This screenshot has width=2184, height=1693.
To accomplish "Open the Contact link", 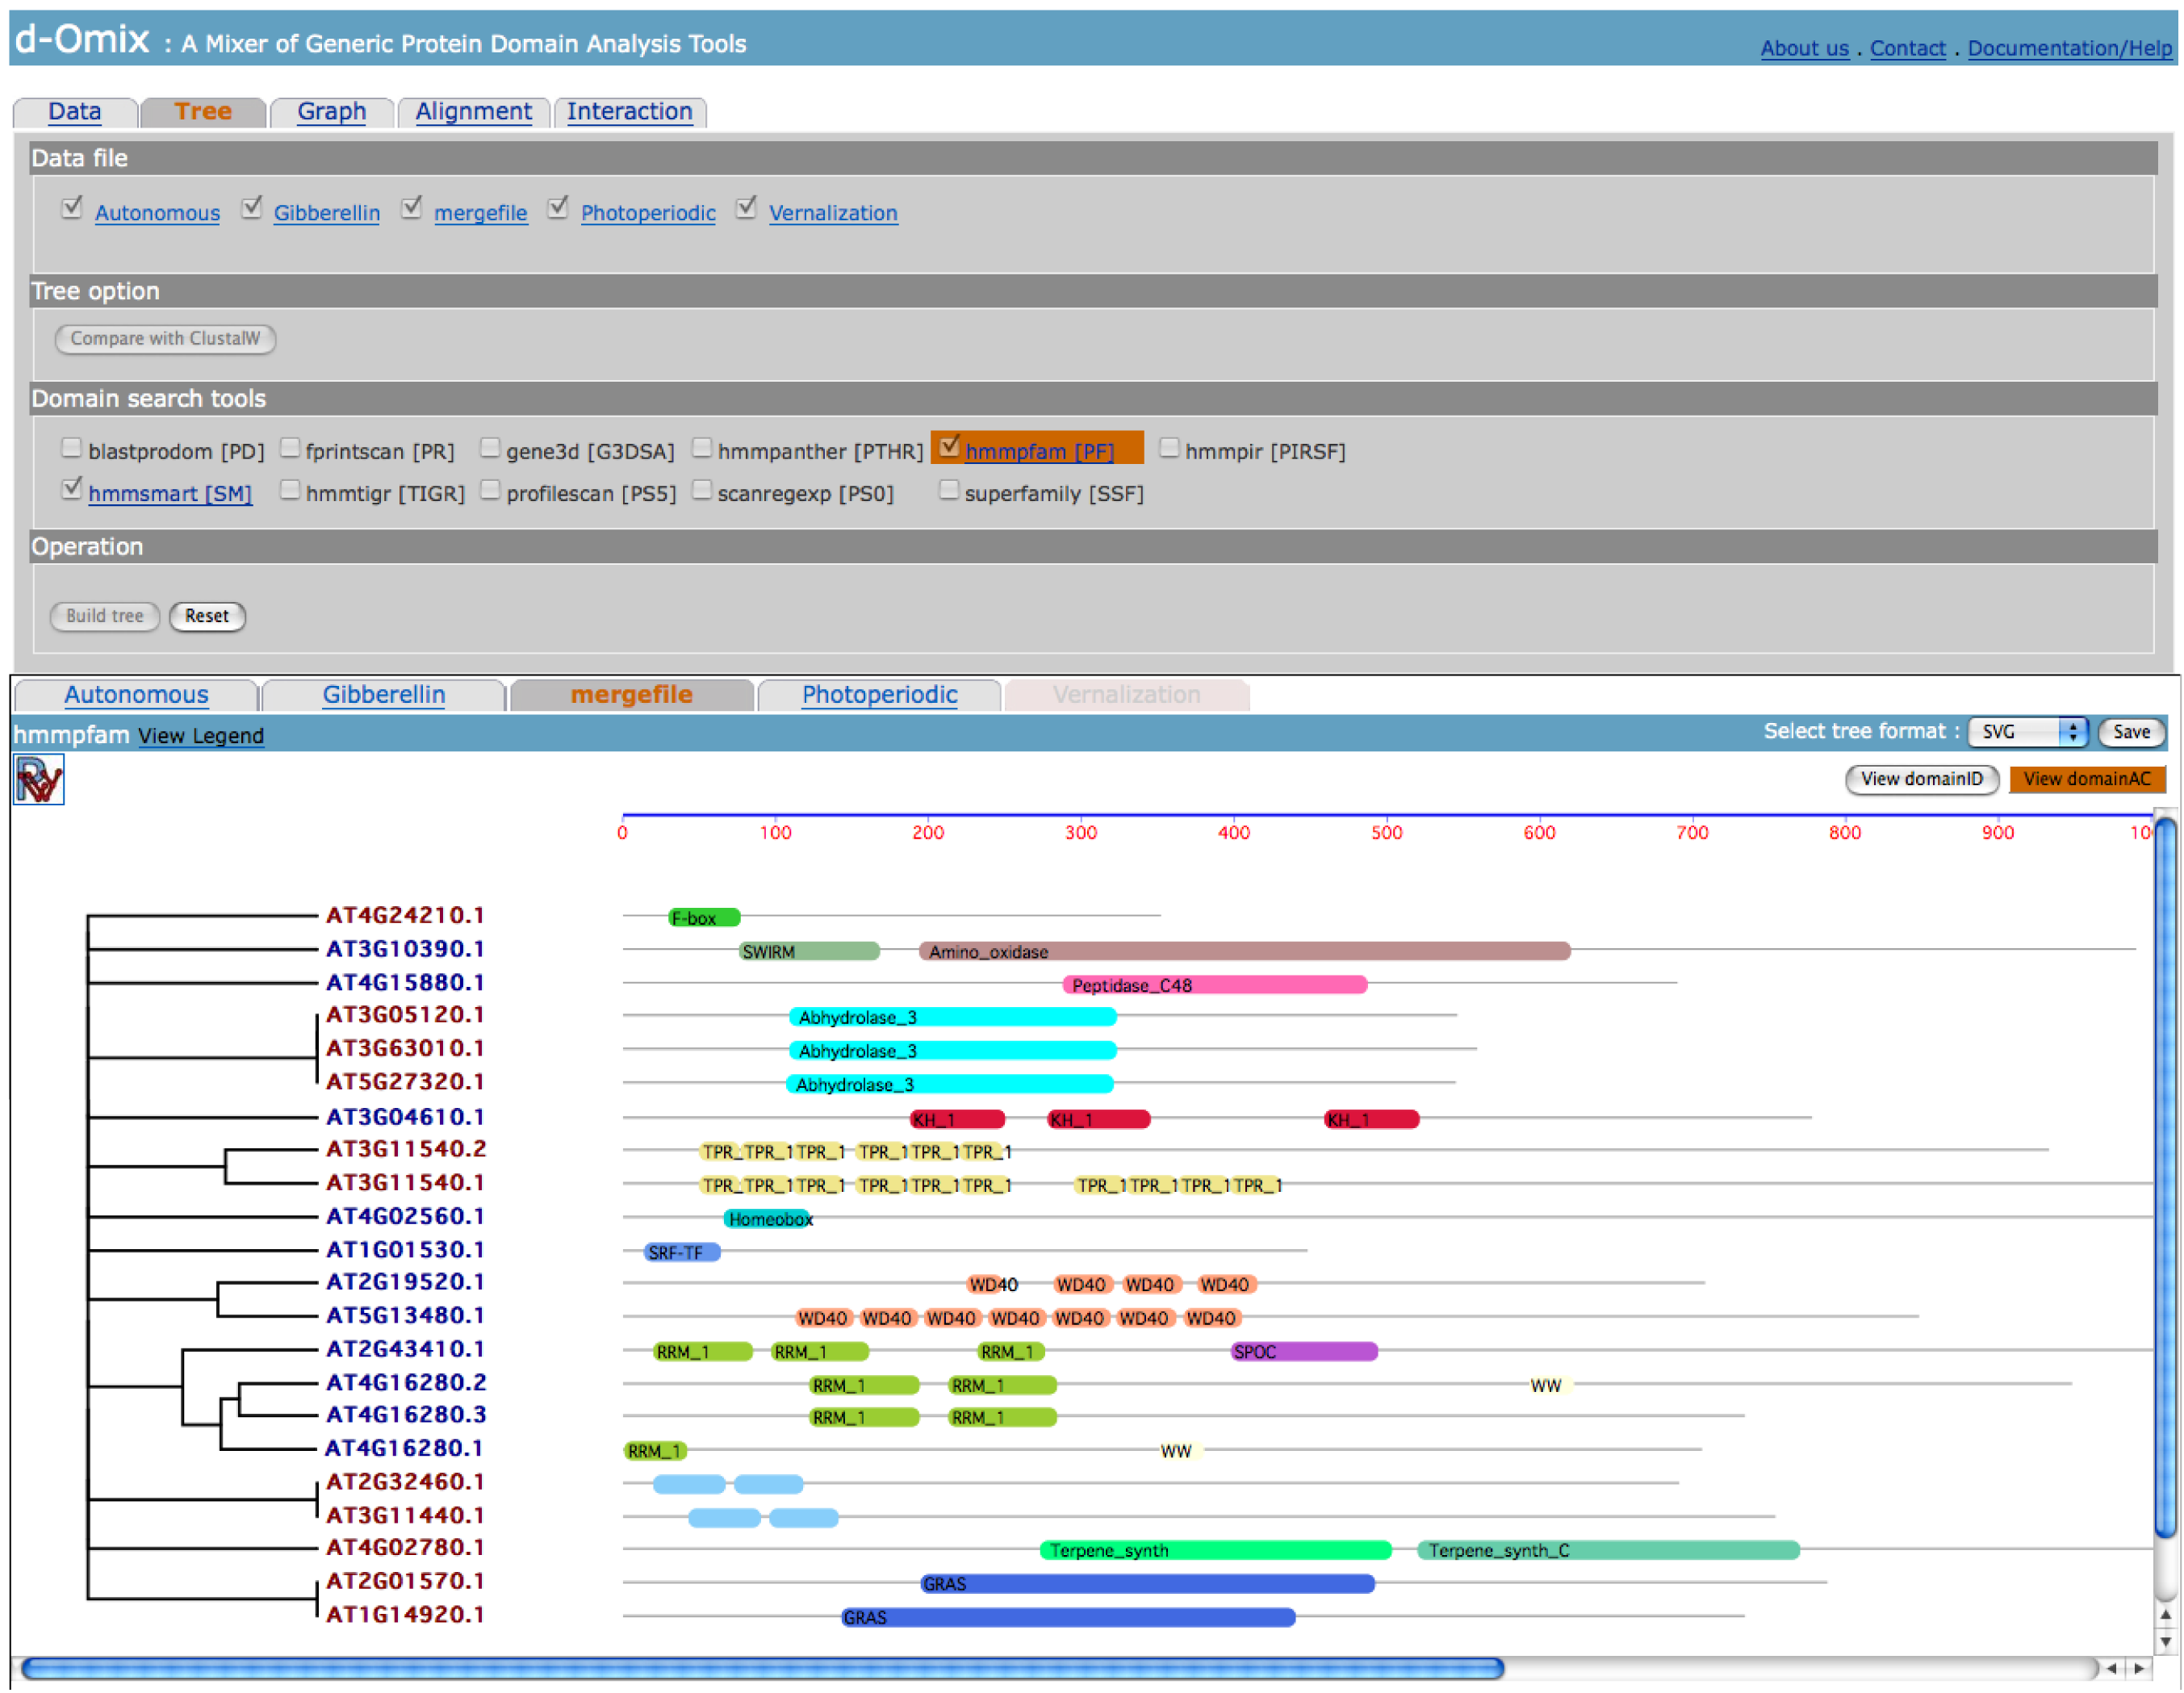I will pyautogui.click(x=1908, y=48).
